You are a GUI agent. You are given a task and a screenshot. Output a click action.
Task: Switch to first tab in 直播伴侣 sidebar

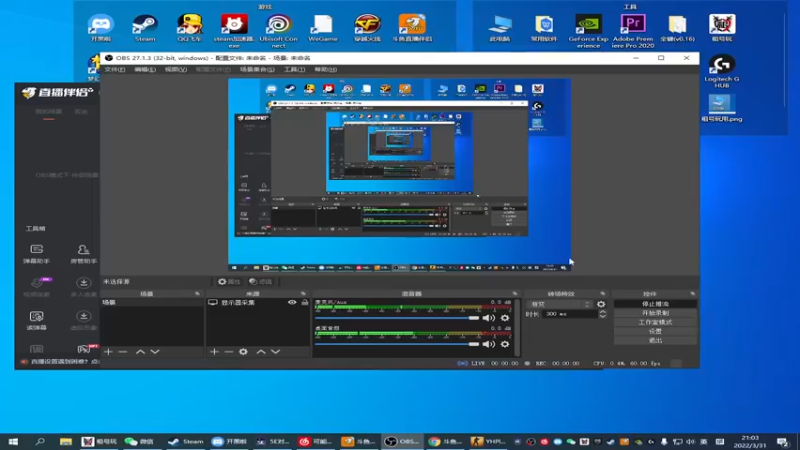coord(48,112)
